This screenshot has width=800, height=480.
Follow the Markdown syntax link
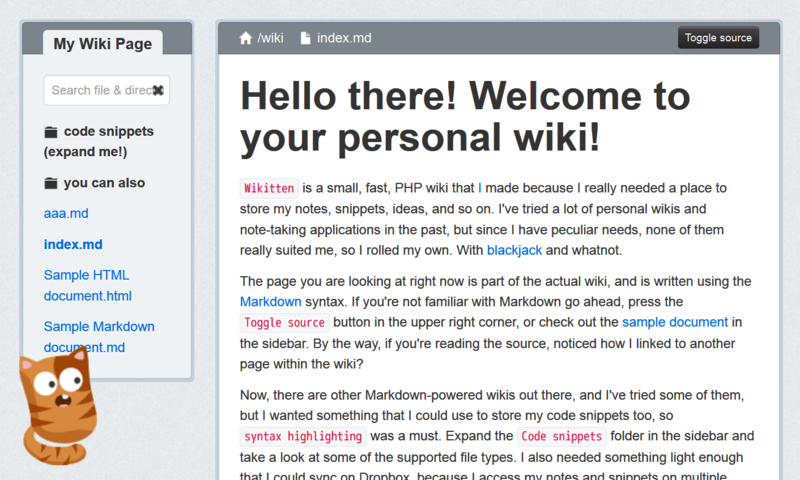270,302
